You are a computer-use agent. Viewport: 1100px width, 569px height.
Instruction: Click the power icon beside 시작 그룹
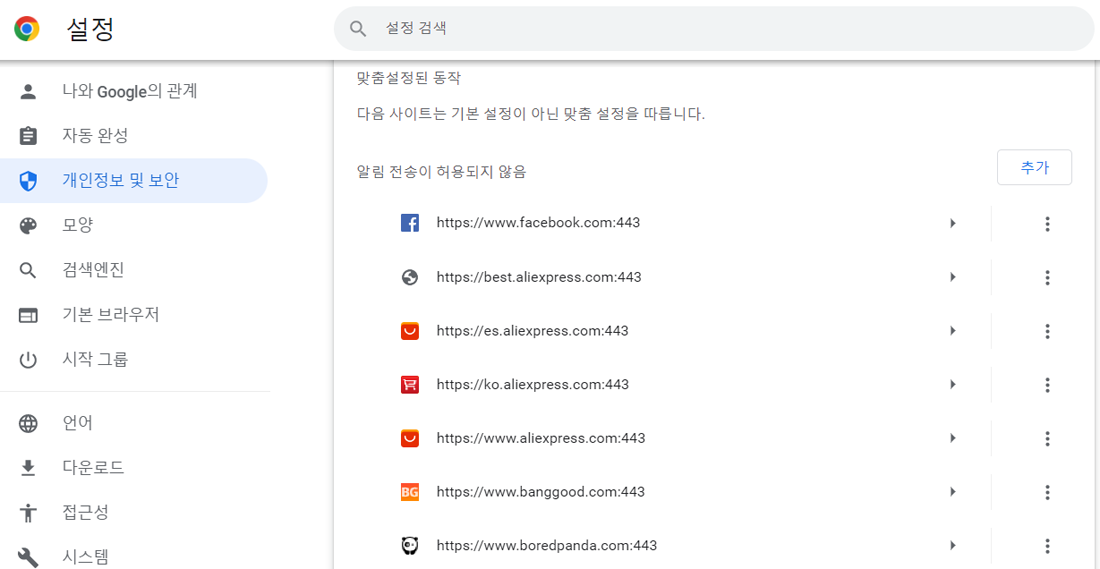[x=28, y=361]
